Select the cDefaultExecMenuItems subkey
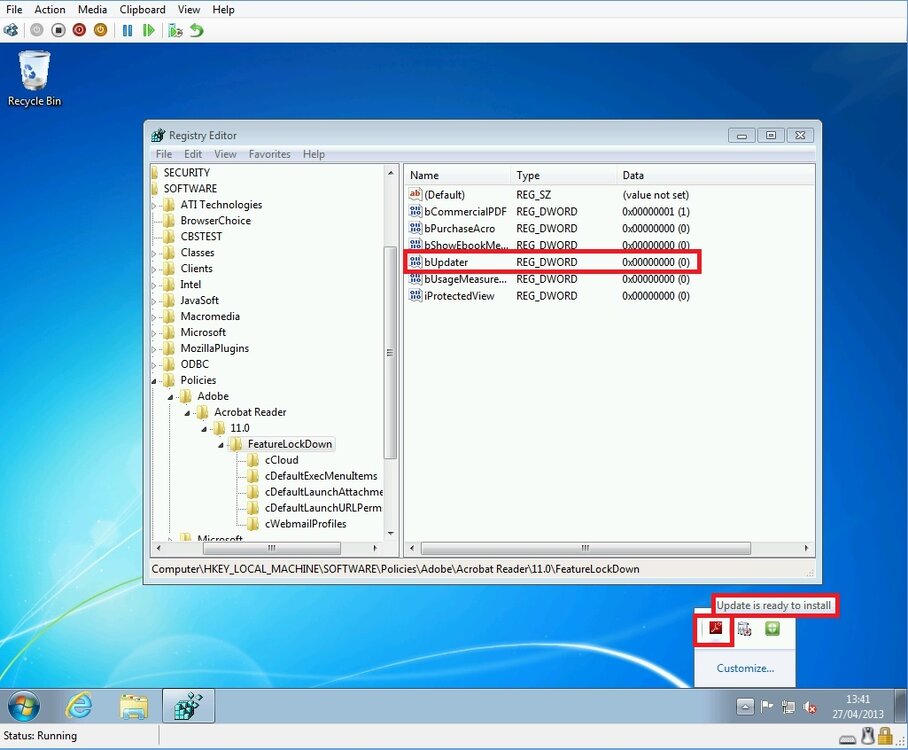This screenshot has width=908, height=750. (x=321, y=476)
